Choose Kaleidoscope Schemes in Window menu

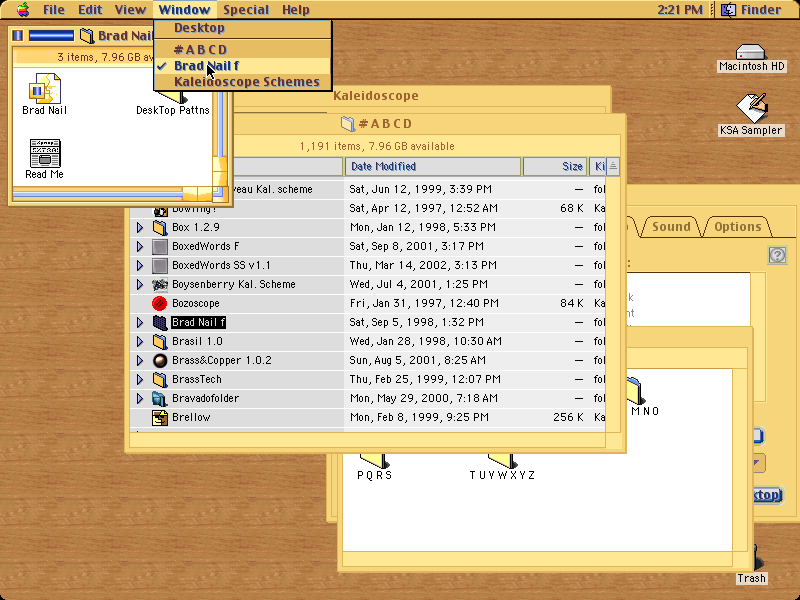(243, 82)
